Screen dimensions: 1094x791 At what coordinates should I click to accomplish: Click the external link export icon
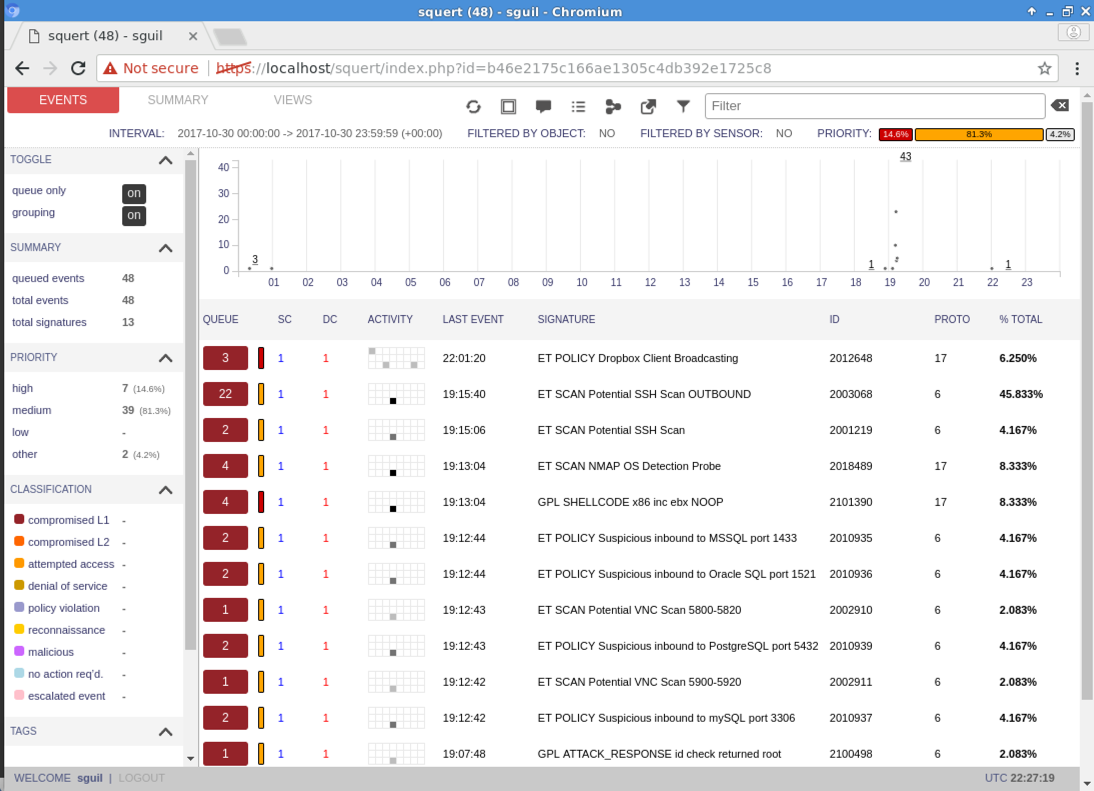coord(648,106)
